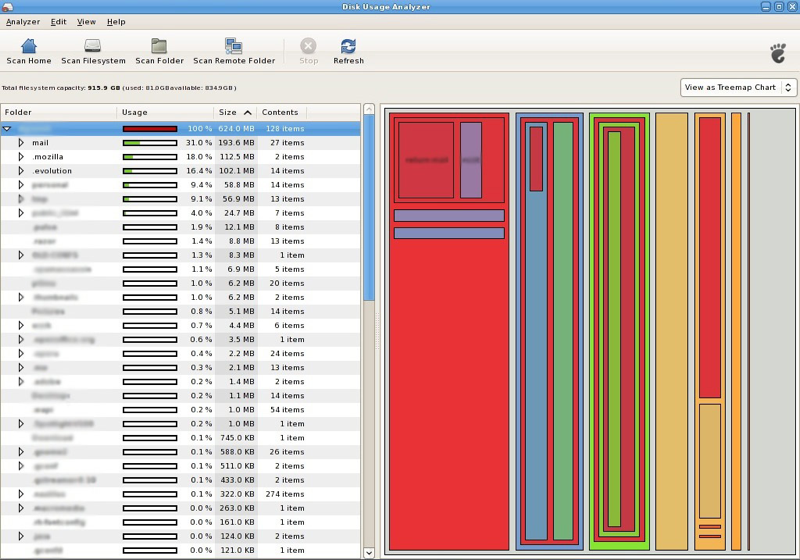Expand the .adobe folder row
Viewport: 800px width, 560px height.
pyautogui.click(x=21, y=381)
